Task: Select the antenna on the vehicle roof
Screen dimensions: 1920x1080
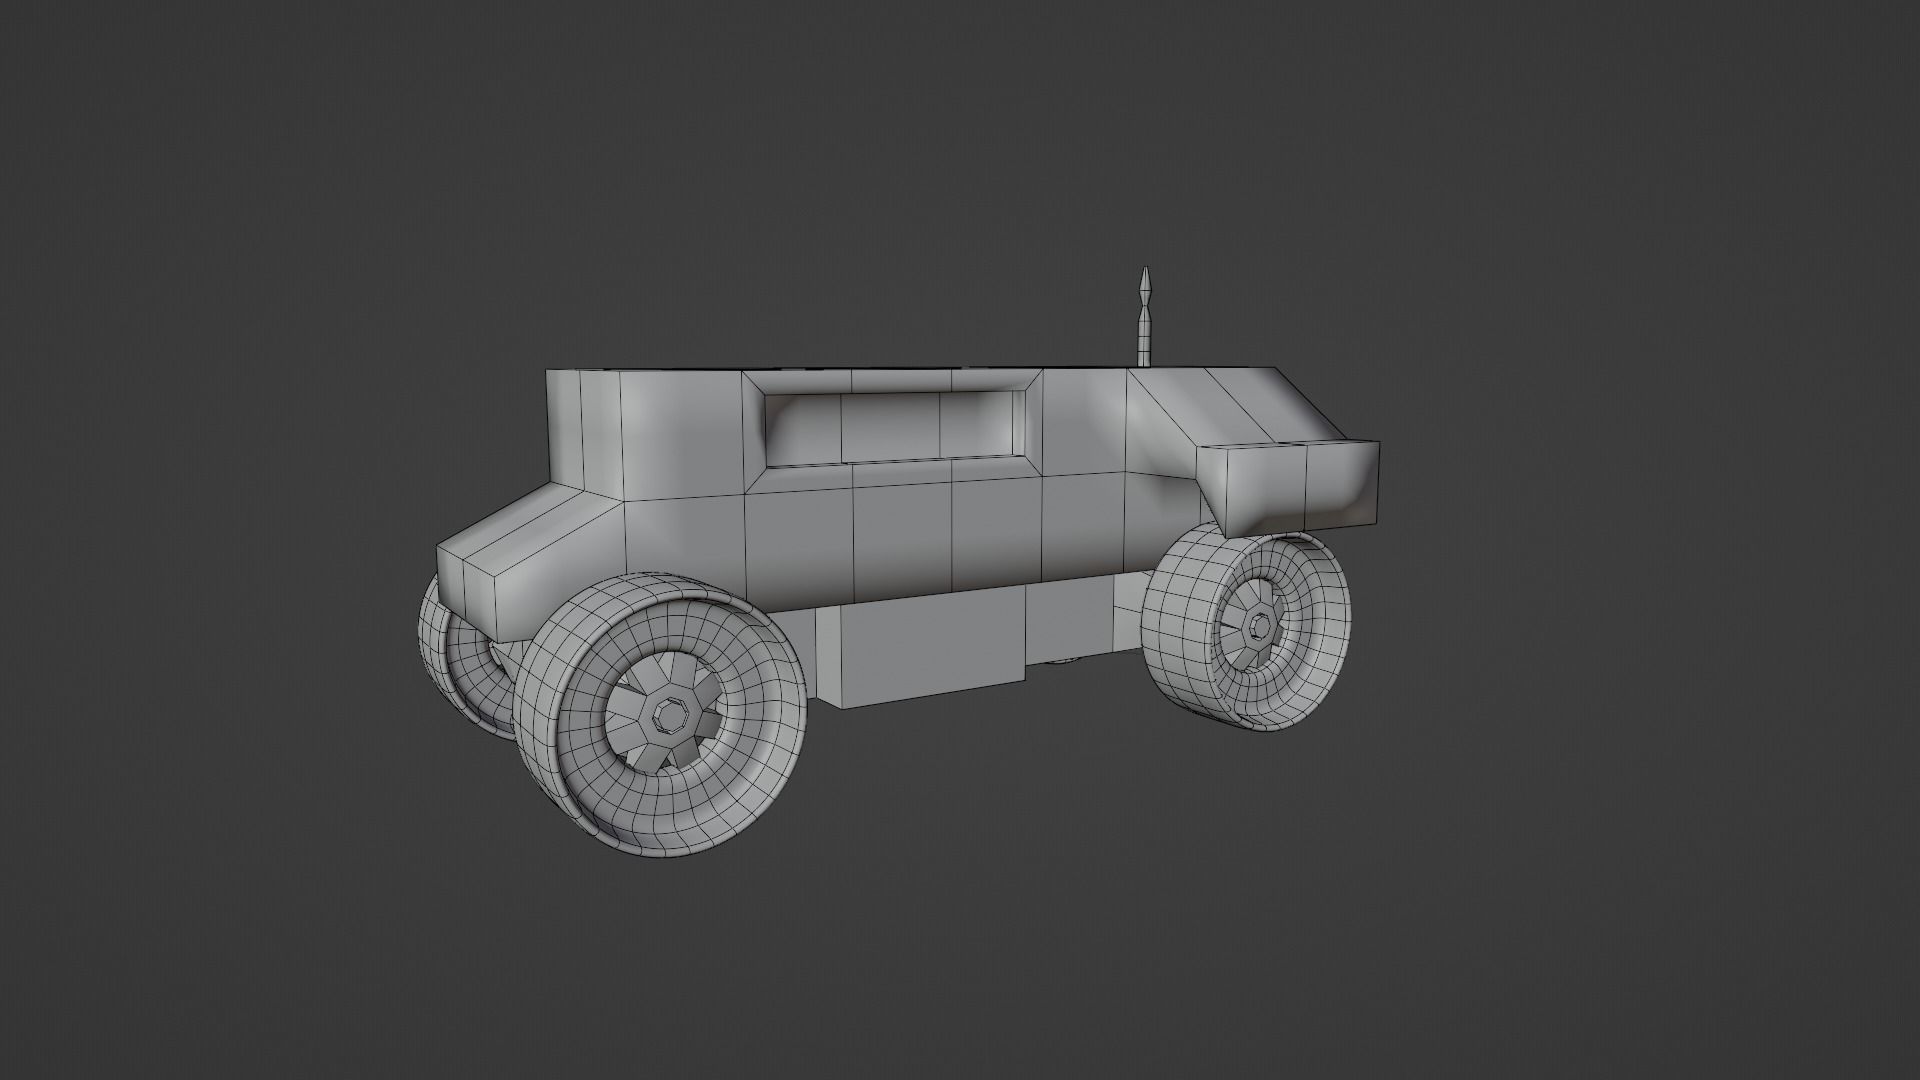Action: (1144, 318)
